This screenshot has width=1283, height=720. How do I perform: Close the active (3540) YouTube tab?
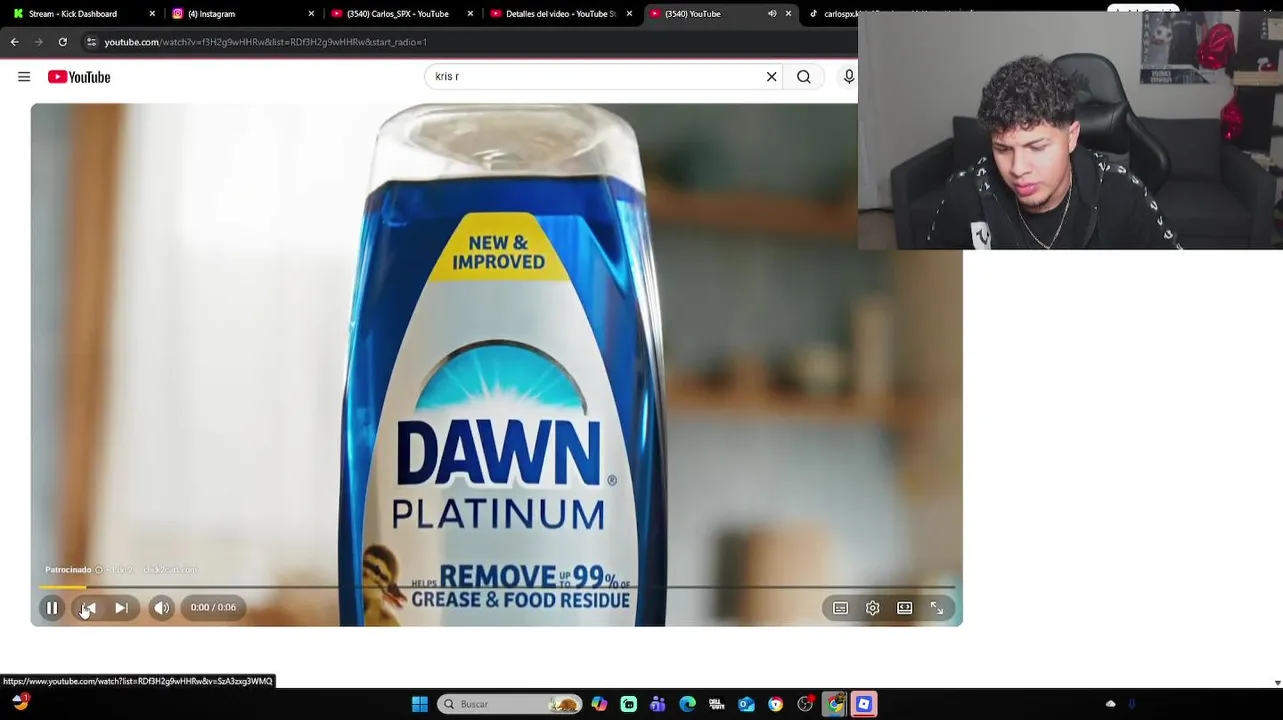tap(788, 14)
